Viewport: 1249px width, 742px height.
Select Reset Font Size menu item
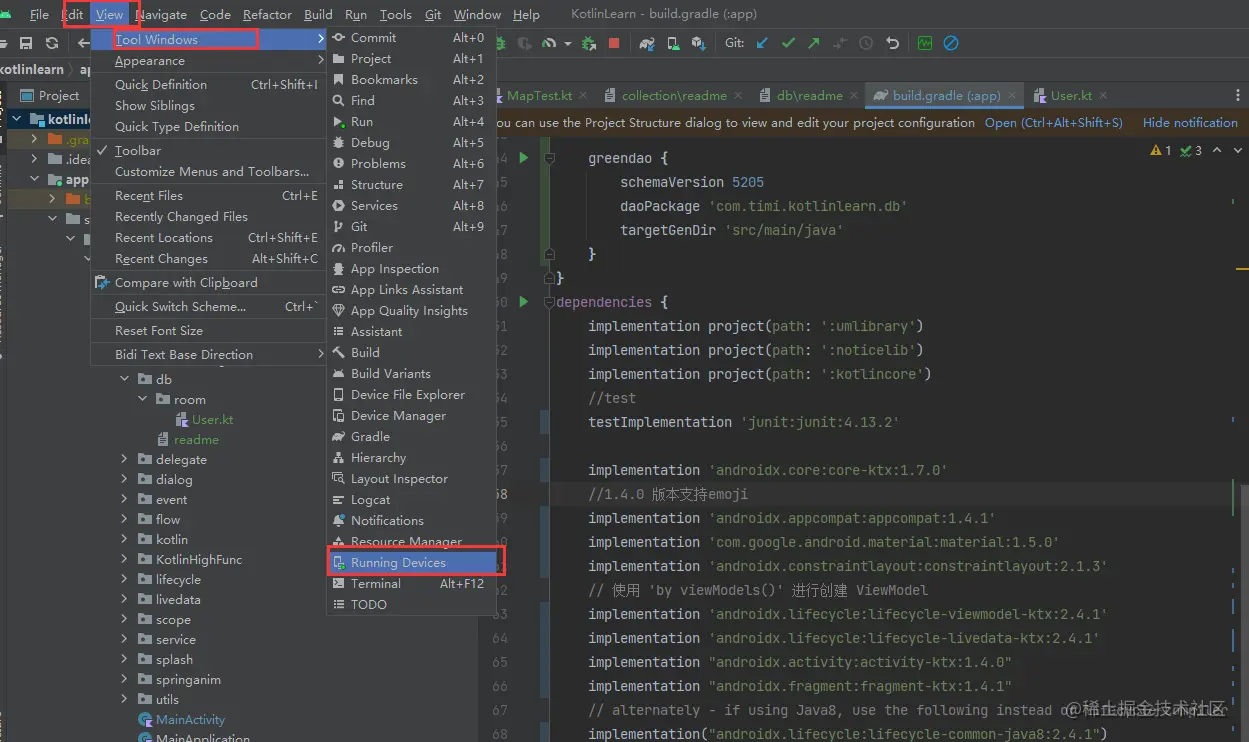(x=208, y=330)
